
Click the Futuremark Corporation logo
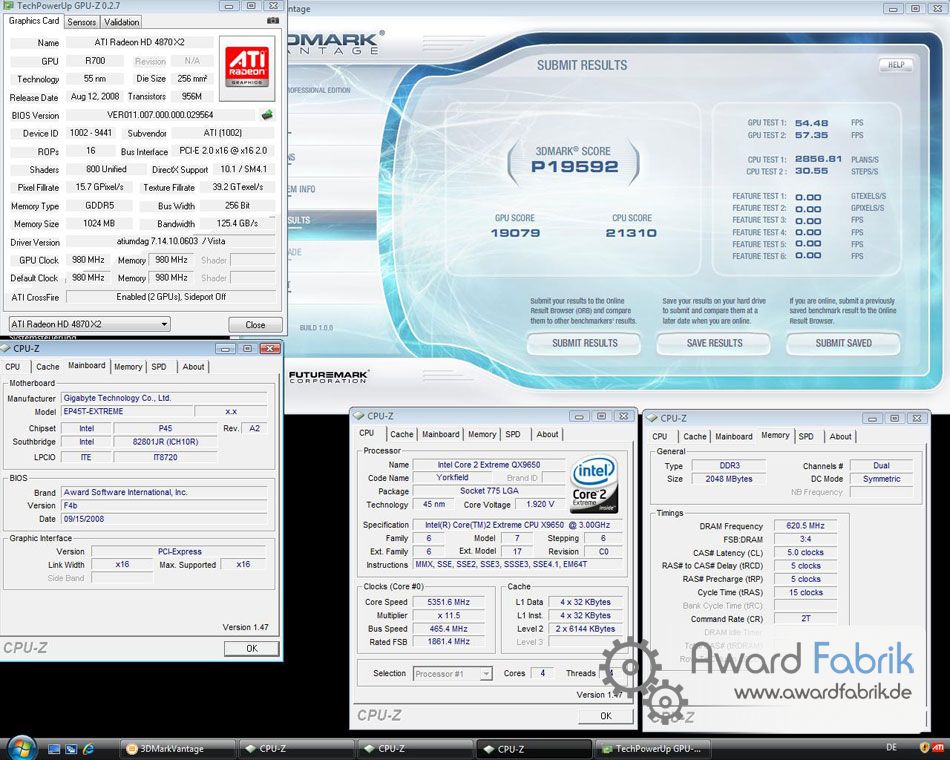[x=328, y=376]
